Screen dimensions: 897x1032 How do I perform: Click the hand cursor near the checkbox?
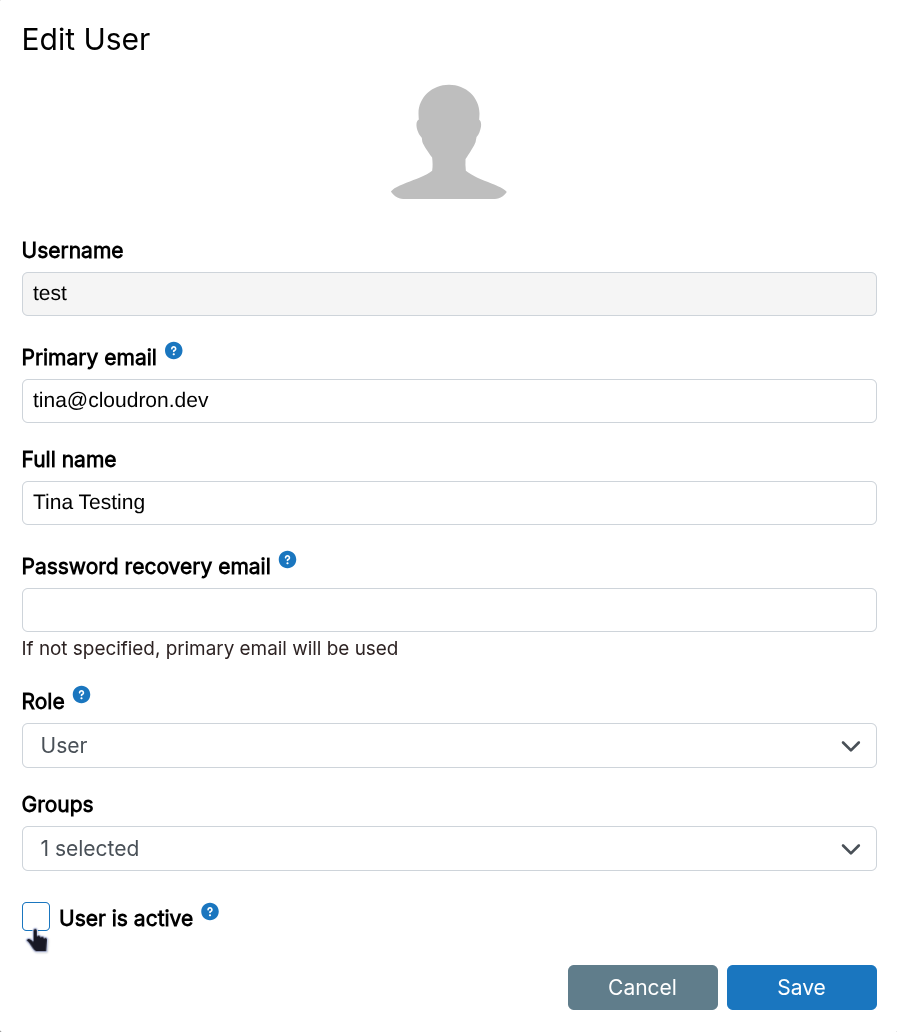tap(38, 941)
